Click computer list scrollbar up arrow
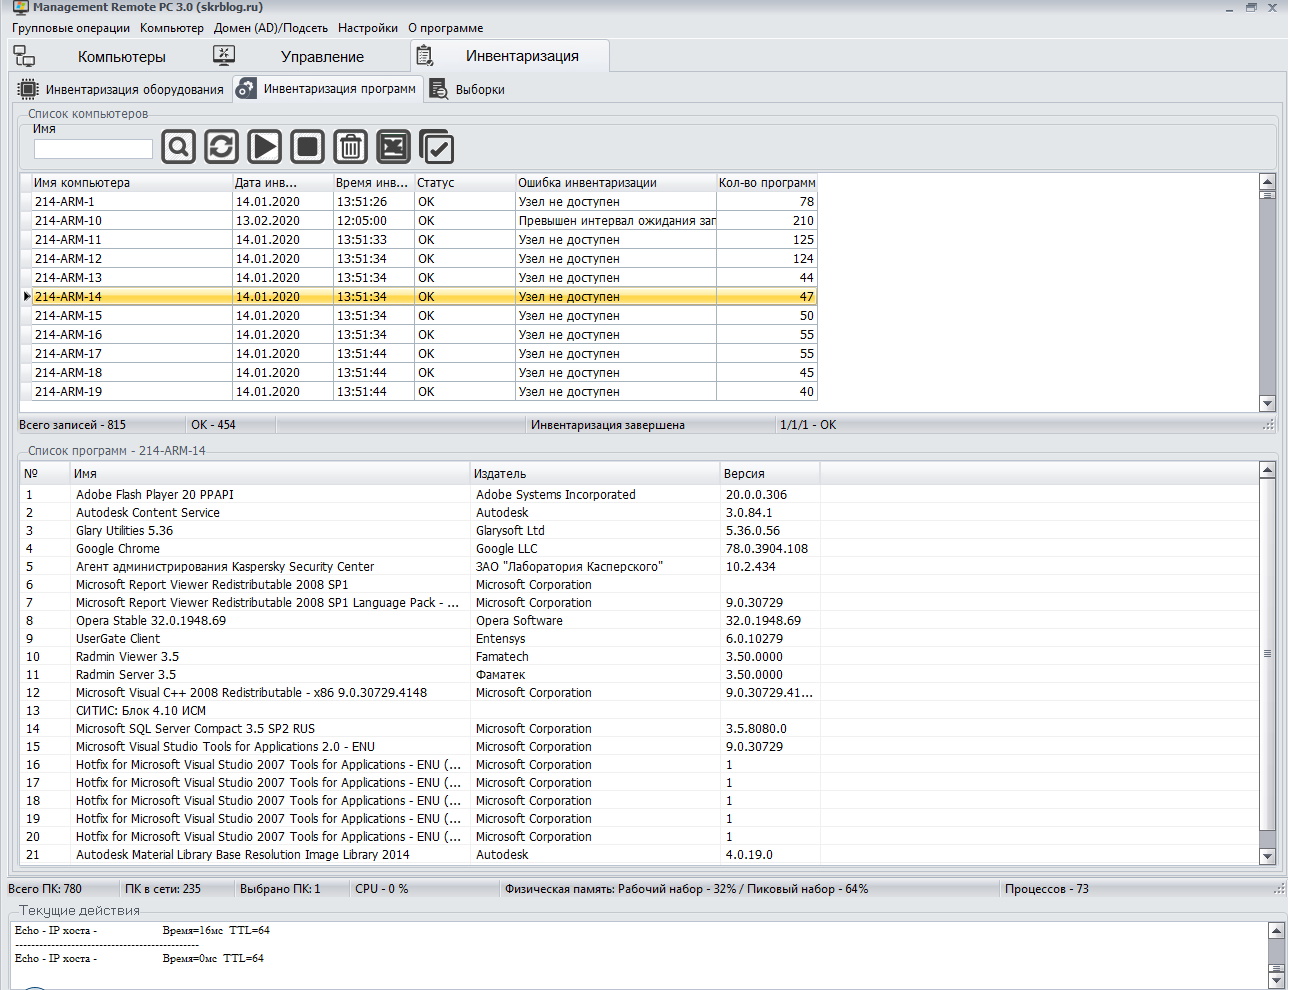The height and width of the screenshot is (990, 1290). (1267, 182)
